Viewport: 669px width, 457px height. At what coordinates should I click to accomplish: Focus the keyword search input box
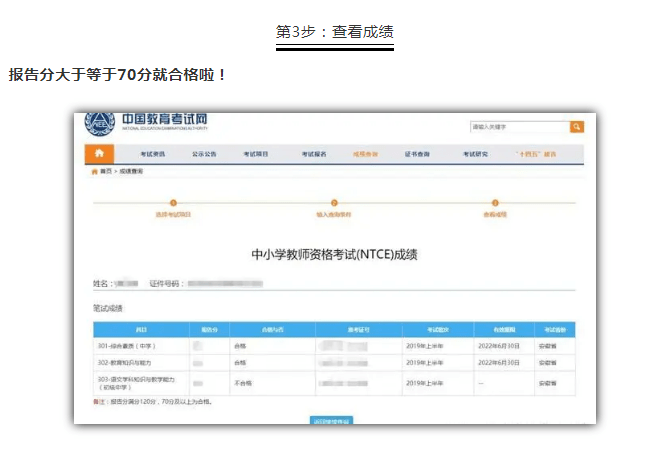pos(520,127)
